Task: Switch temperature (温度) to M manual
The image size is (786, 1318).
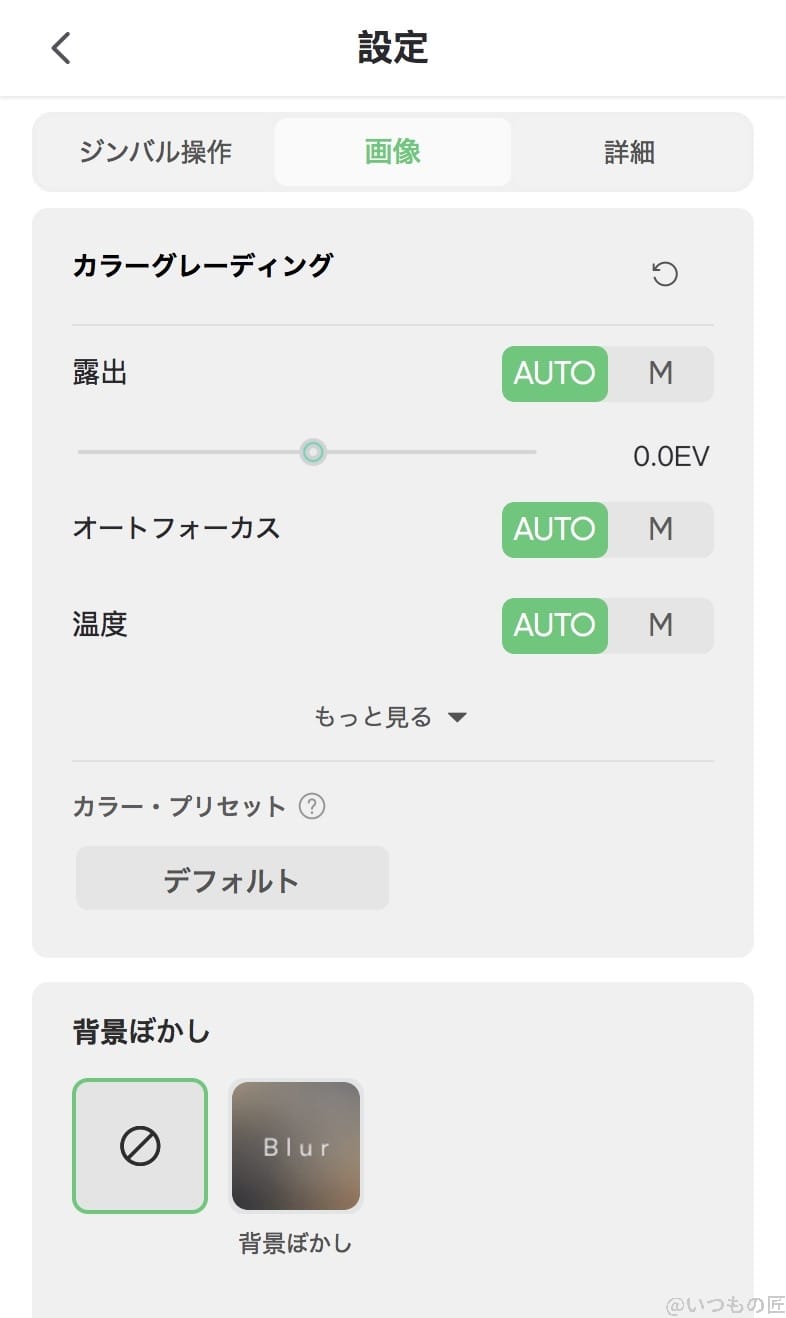Action: tap(660, 626)
